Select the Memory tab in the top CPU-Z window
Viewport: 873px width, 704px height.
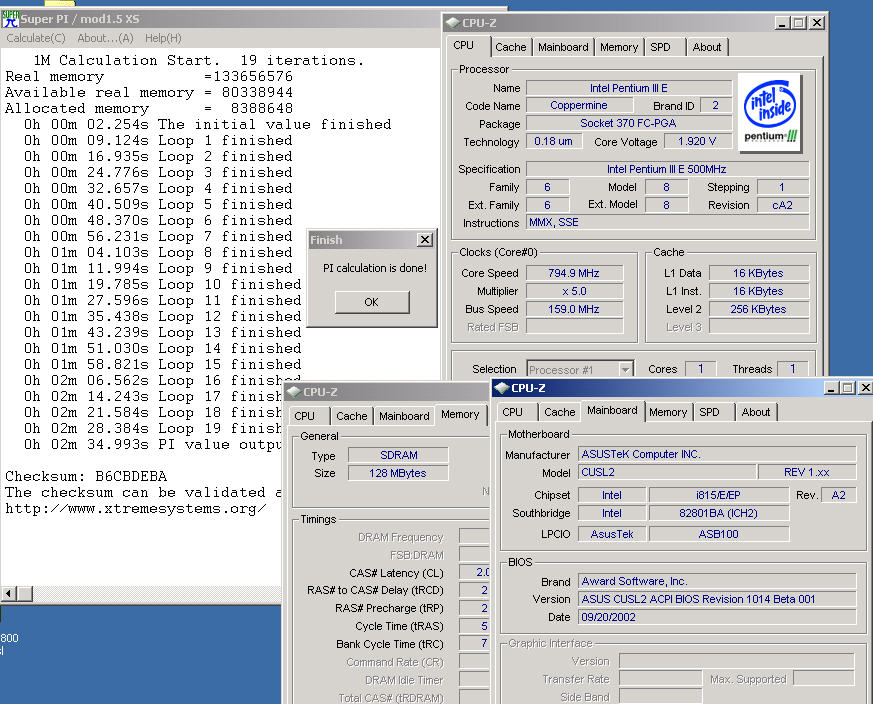pyautogui.click(x=619, y=47)
